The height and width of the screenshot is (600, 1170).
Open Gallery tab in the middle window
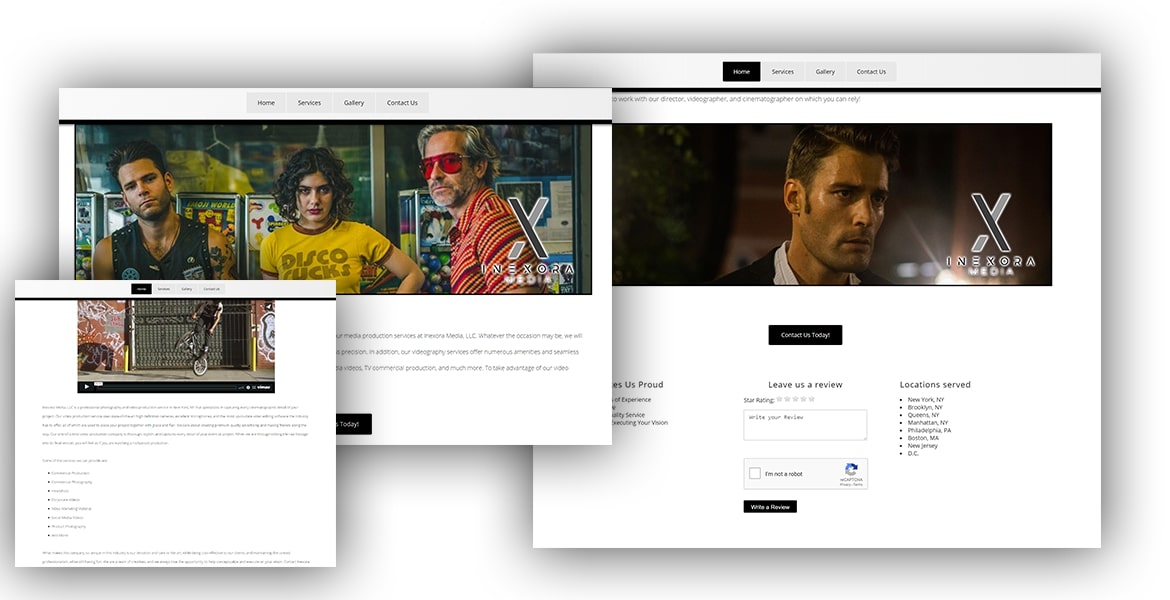354,103
